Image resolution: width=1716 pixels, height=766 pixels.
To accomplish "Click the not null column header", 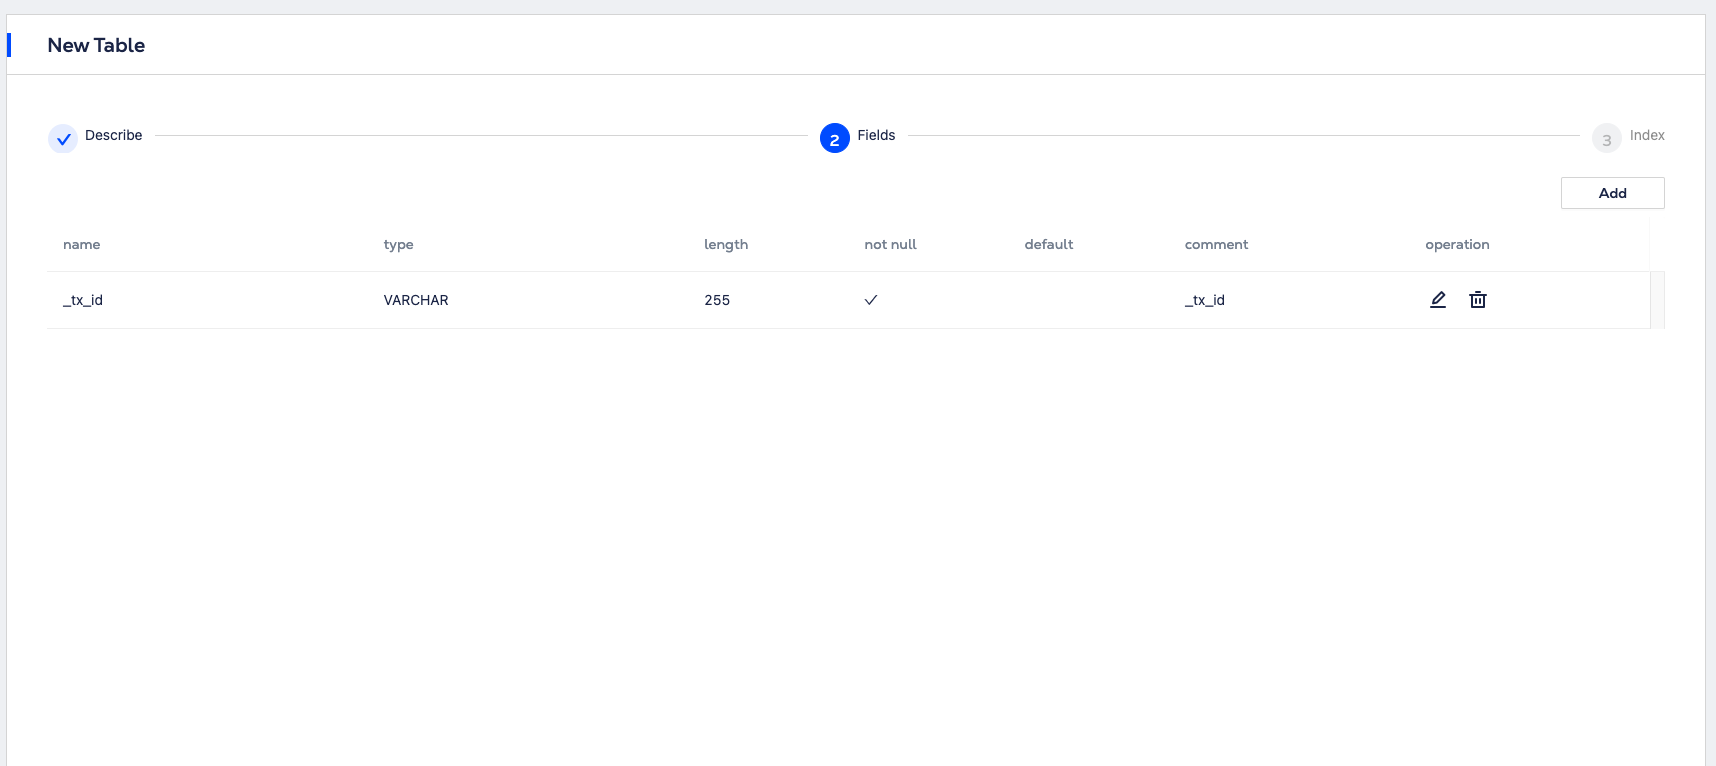I will pos(890,244).
